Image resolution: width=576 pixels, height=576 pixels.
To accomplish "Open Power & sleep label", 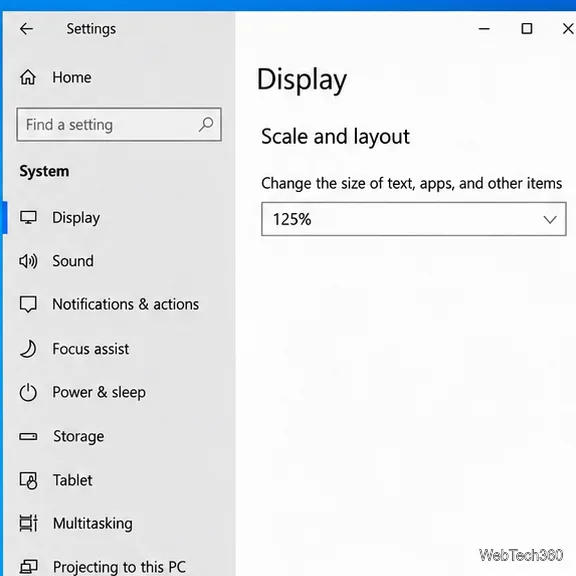I will pyautogui.click(x=99, y=393).
